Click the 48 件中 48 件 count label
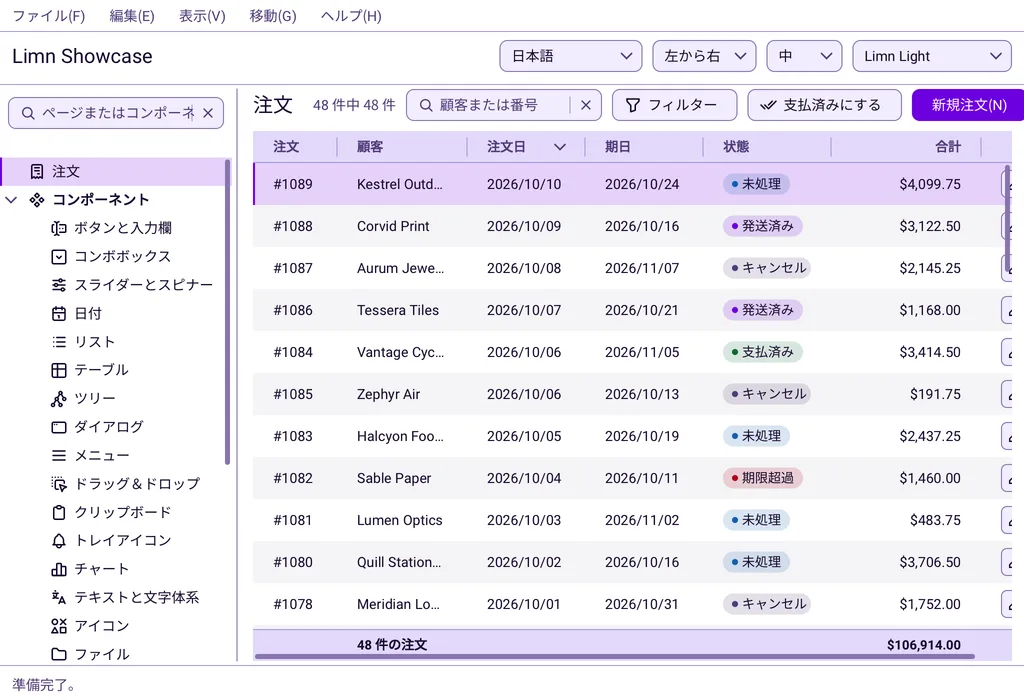The image size is (1024, 700). pos(354,105)
